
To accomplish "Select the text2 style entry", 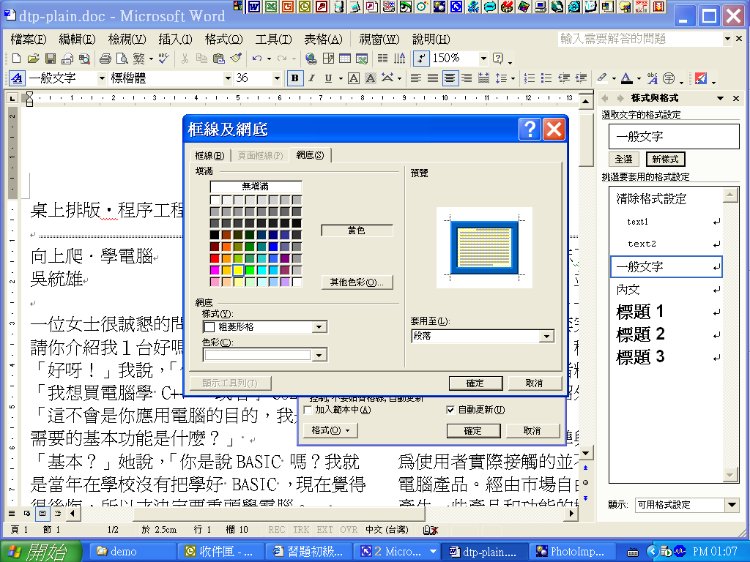I will coord(667,244).
